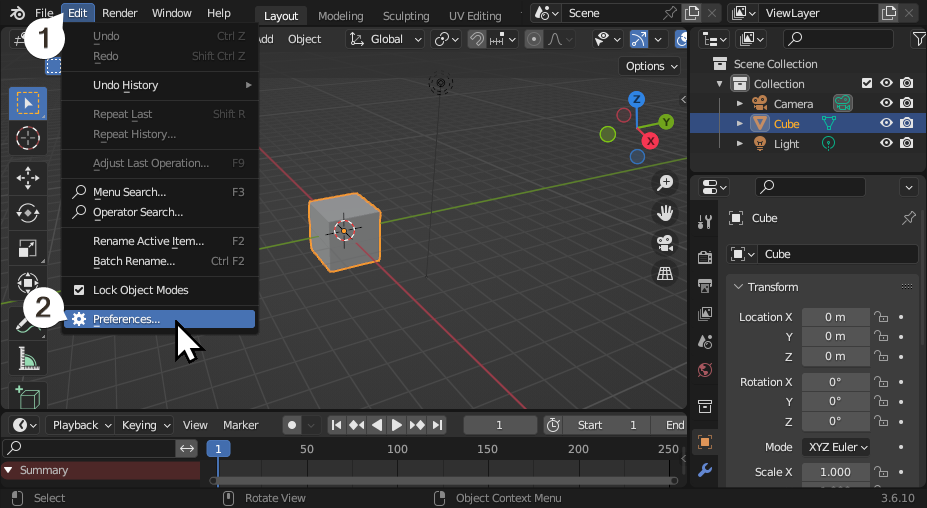927x508 pixels.
Task: Click the Location X value field
Action: click(835, 317)
